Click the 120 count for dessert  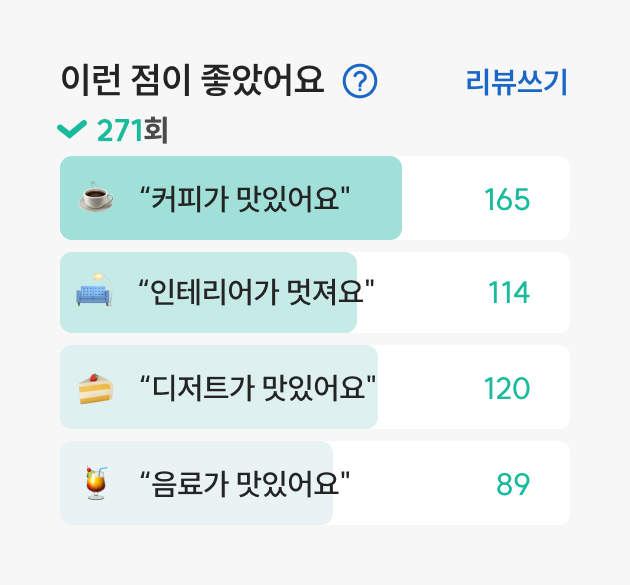(x=507, y=388)
